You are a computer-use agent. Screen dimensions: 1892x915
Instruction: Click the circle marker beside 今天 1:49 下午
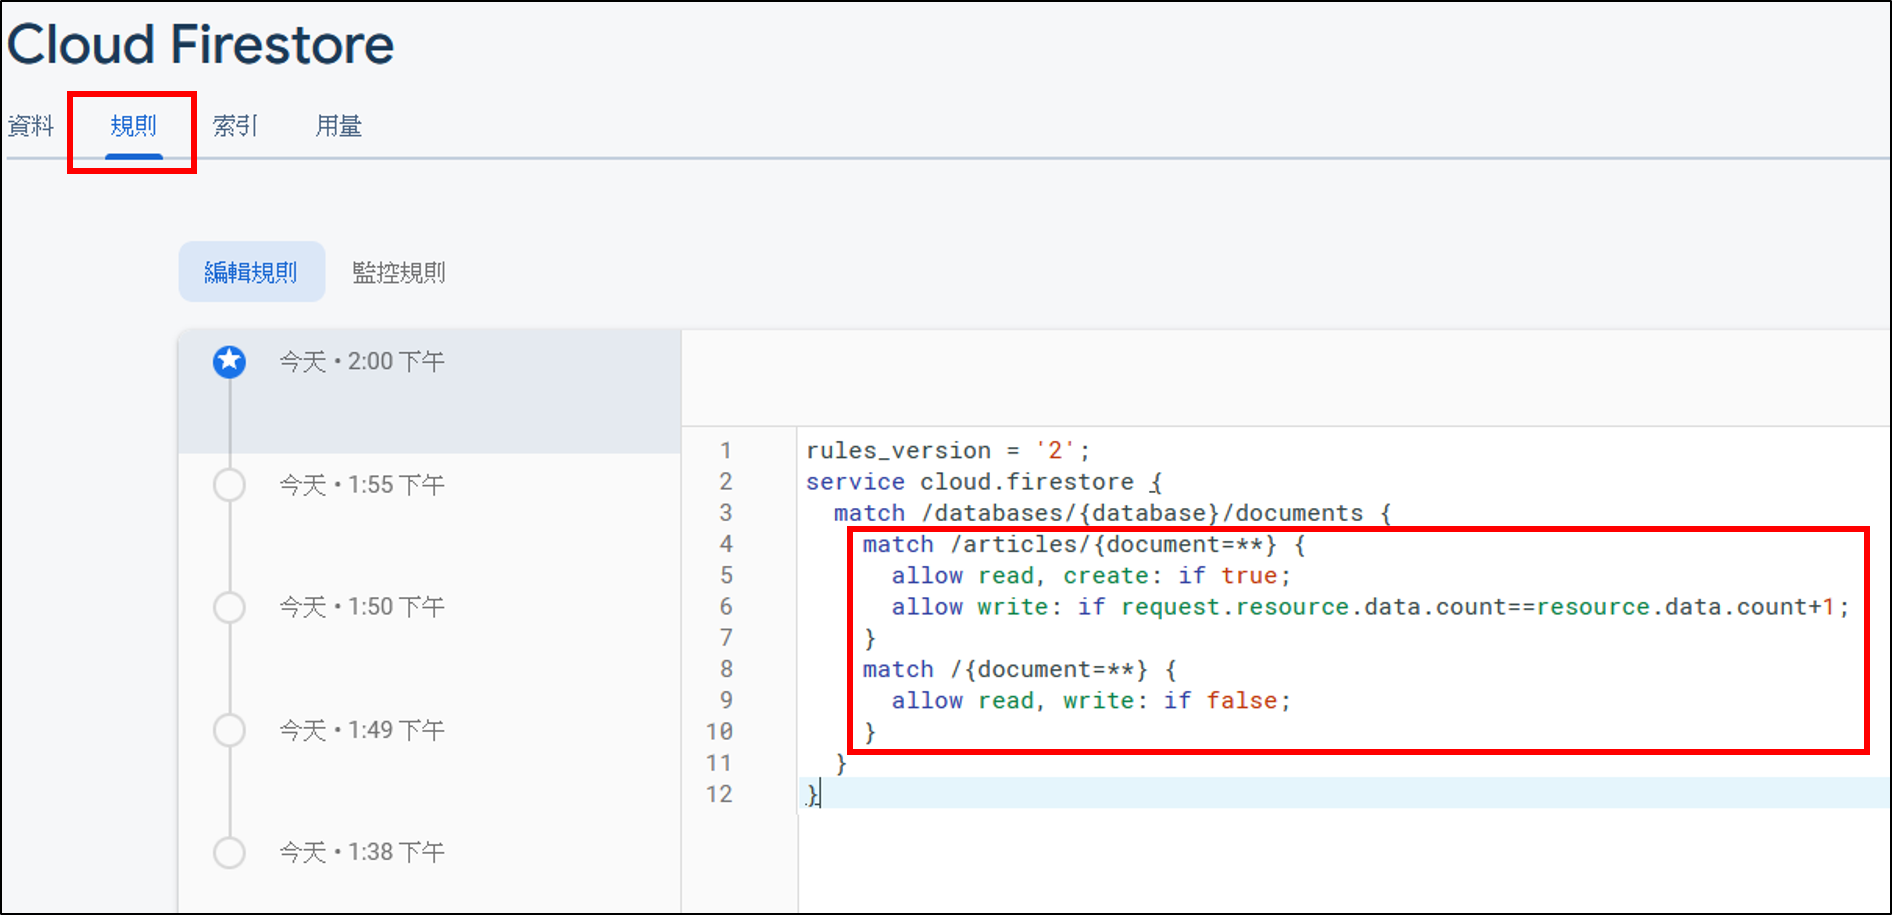pyautogui.click(x=229, y=730)
